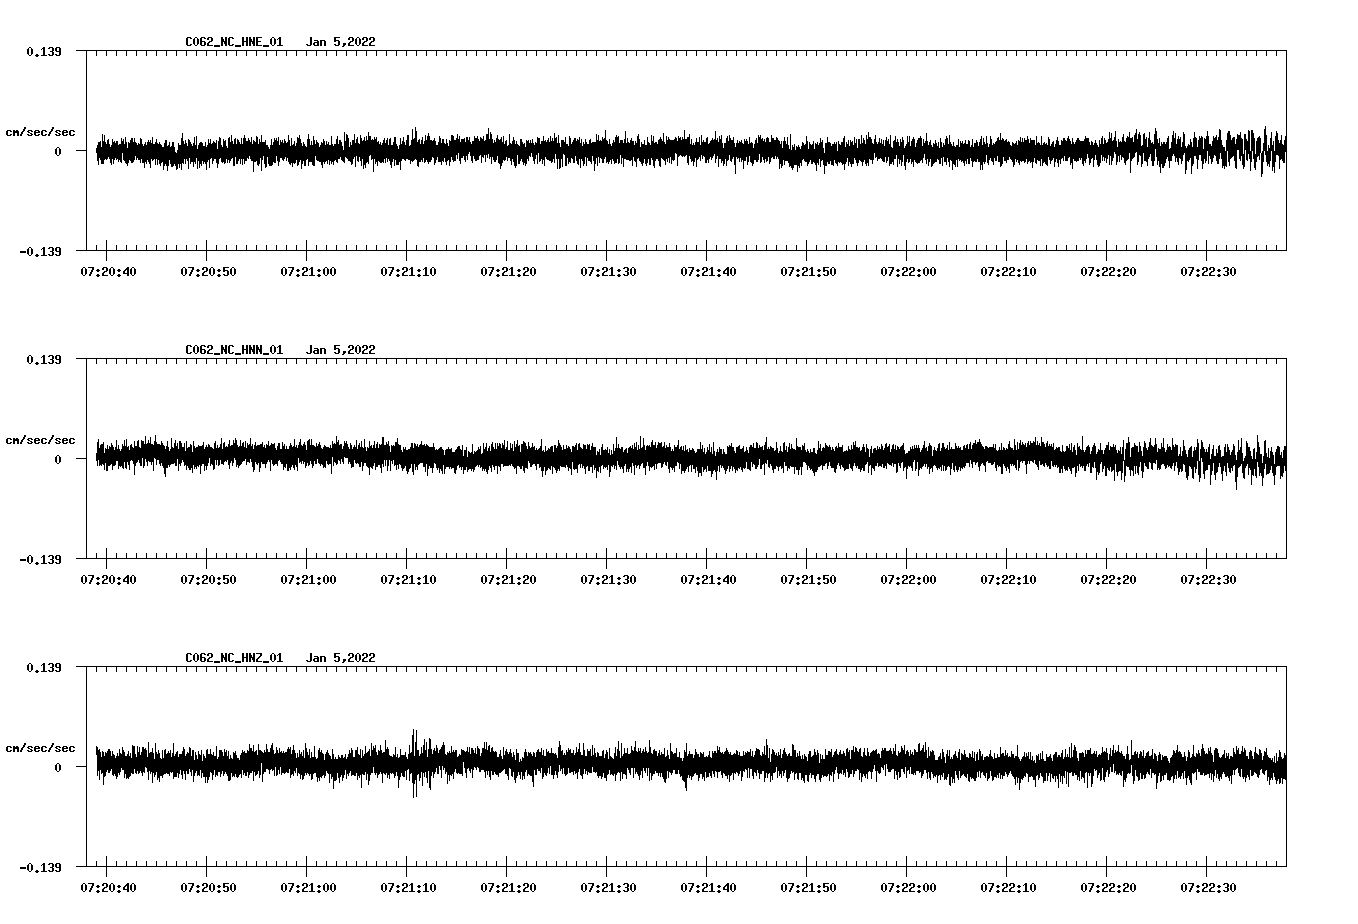Click the C062_NC_HNZ_01 plot title
This screenshot has width=1358, height=924.
tap(234, 658)
